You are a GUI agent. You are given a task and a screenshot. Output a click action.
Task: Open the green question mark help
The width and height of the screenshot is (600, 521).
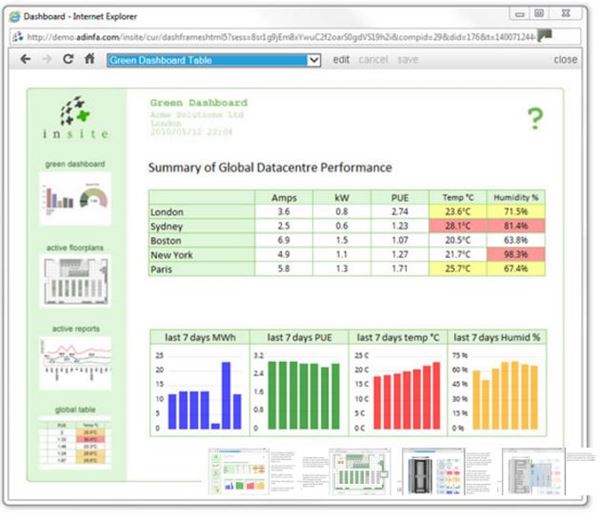pos(535,120)
